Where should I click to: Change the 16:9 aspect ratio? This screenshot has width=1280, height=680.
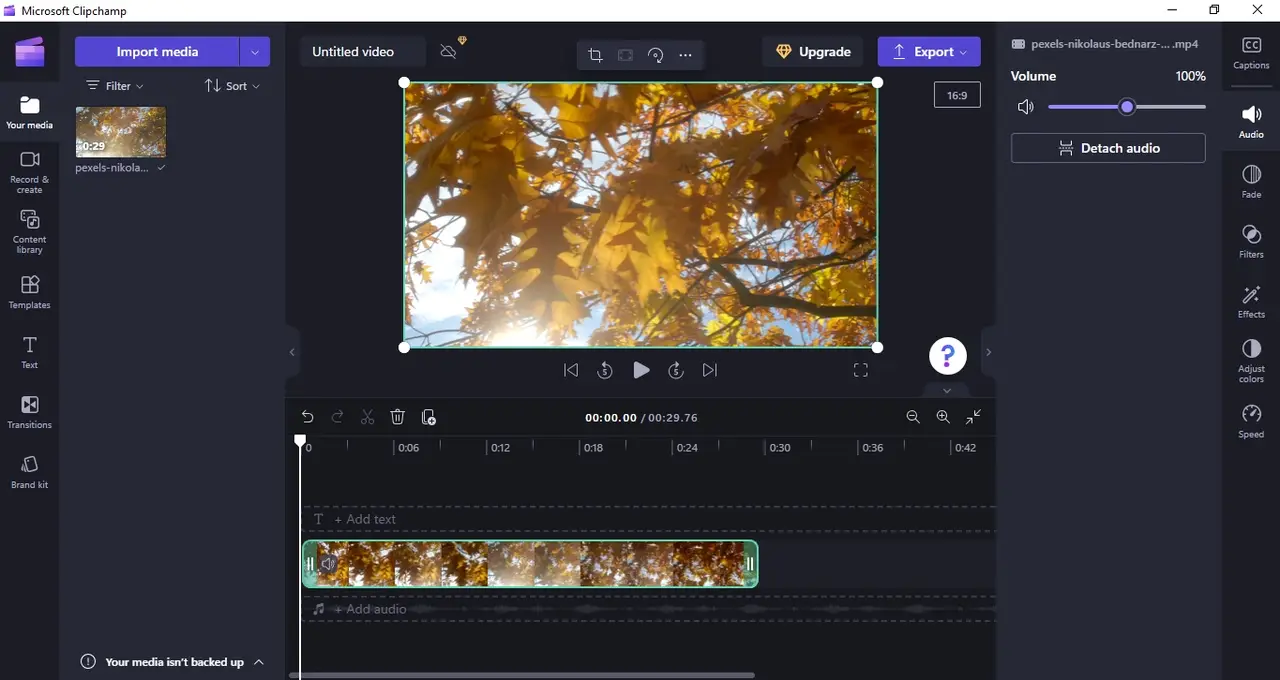pos(957,95)
